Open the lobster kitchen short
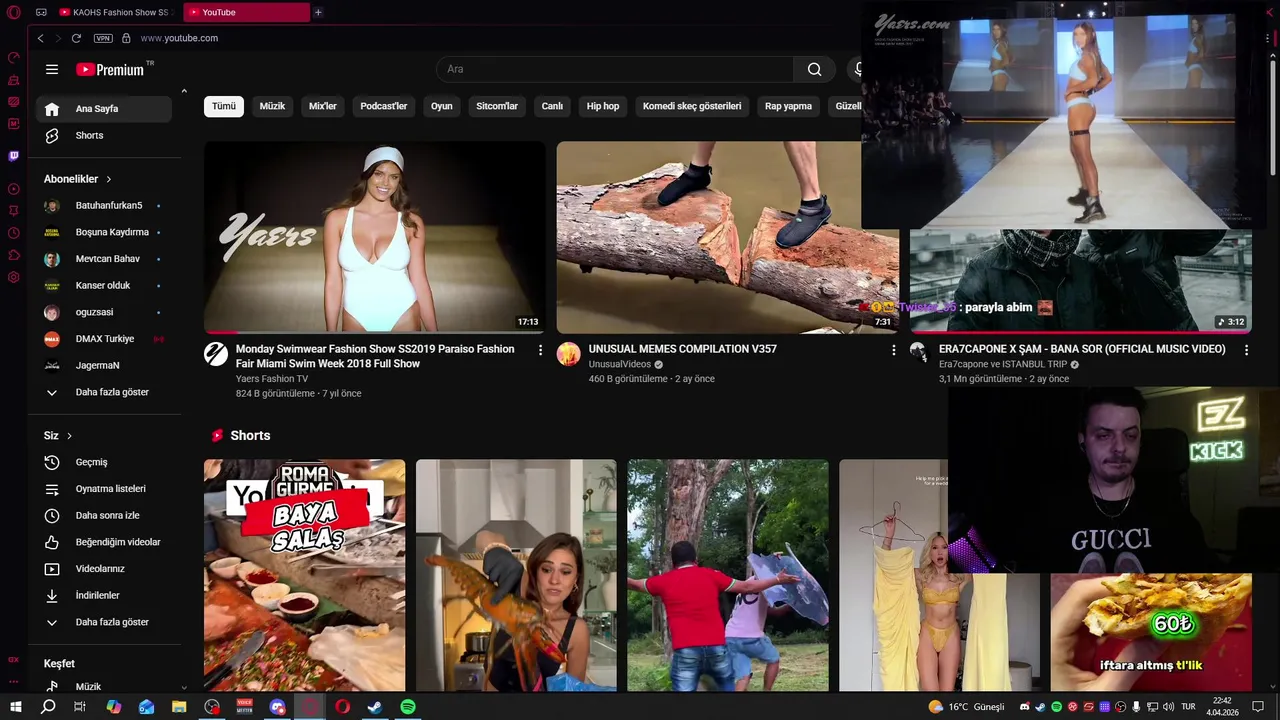The image size is (1280, 720). (x=516, y=575)
